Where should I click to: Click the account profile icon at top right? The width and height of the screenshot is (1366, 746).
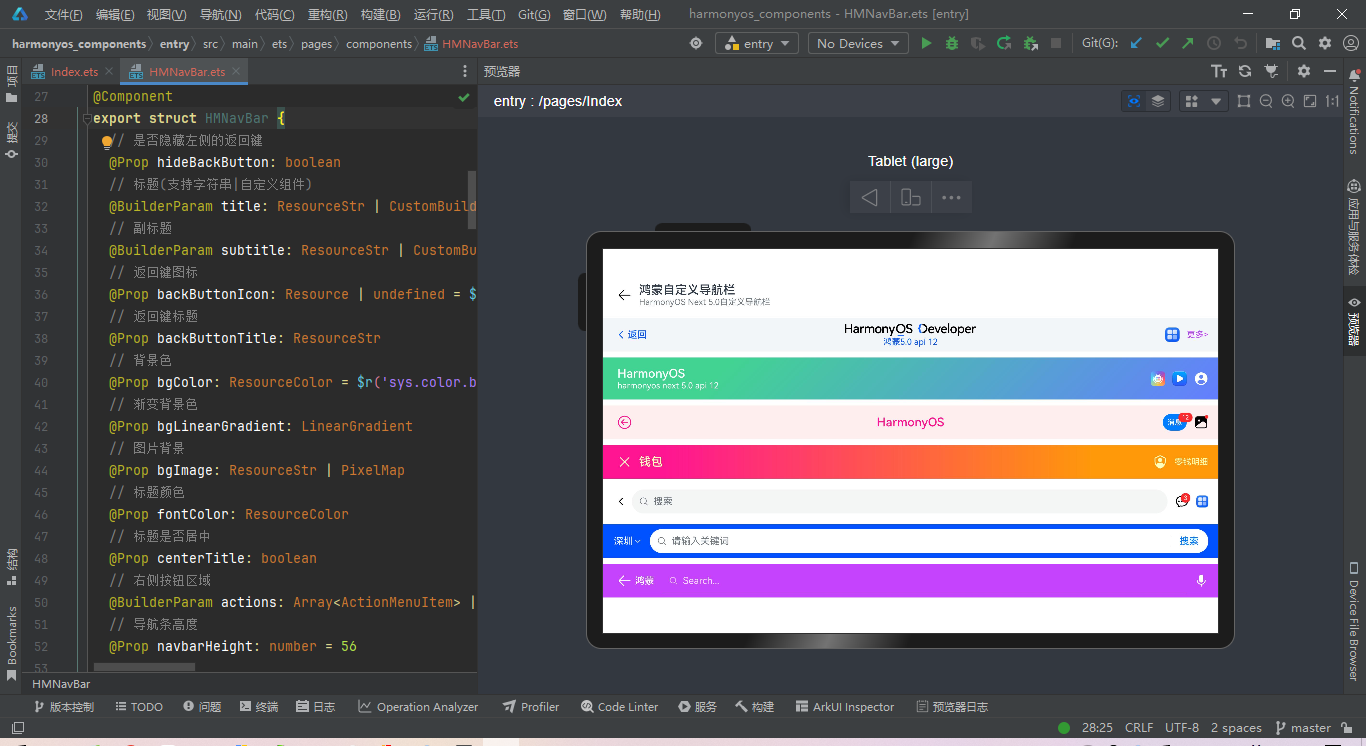pyautogui.click(x=1351, y=43)
